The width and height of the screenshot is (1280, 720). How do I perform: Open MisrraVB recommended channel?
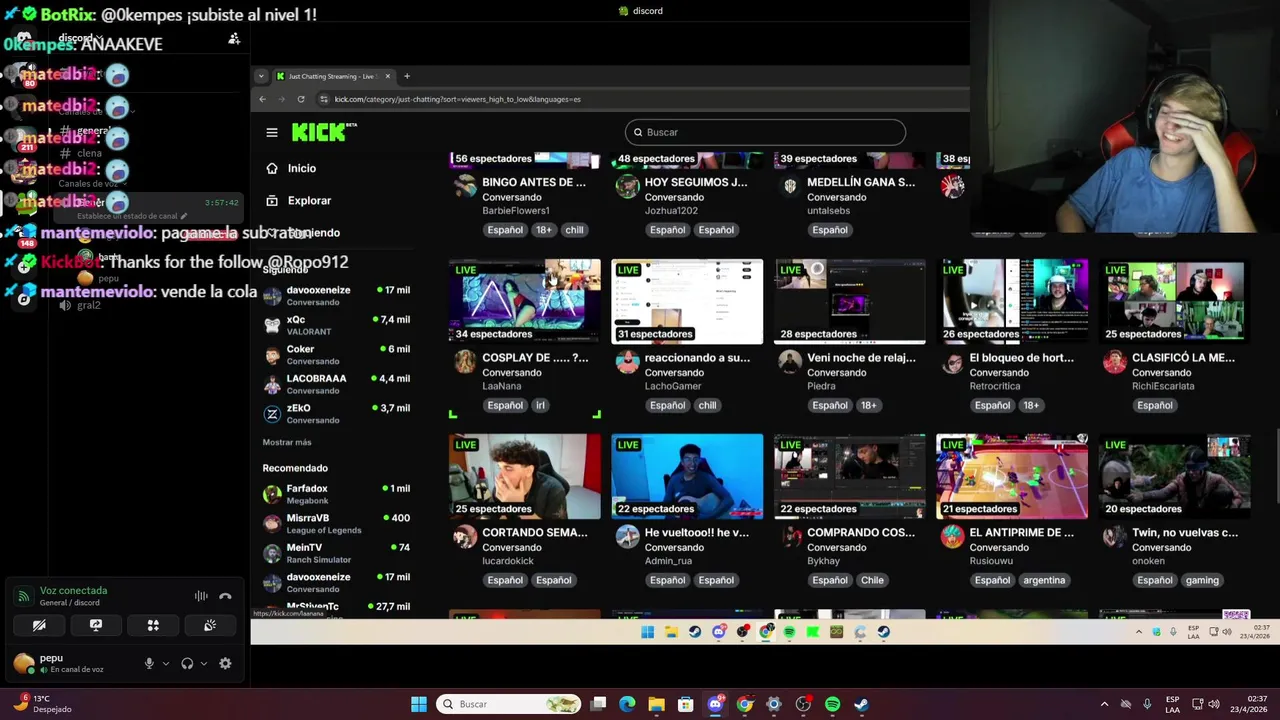pyautogui.click(x=336, y=523)
